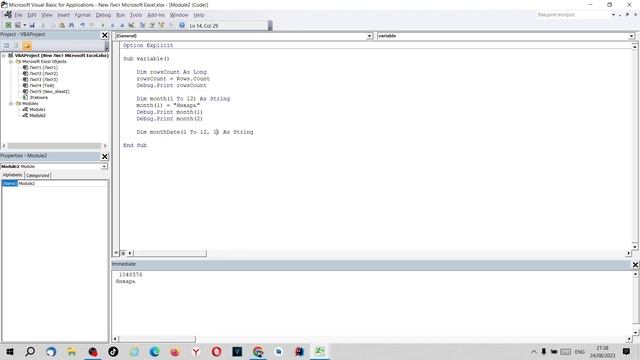
Task: Click View Code icon in Project panel
Action: coord(6,46)
